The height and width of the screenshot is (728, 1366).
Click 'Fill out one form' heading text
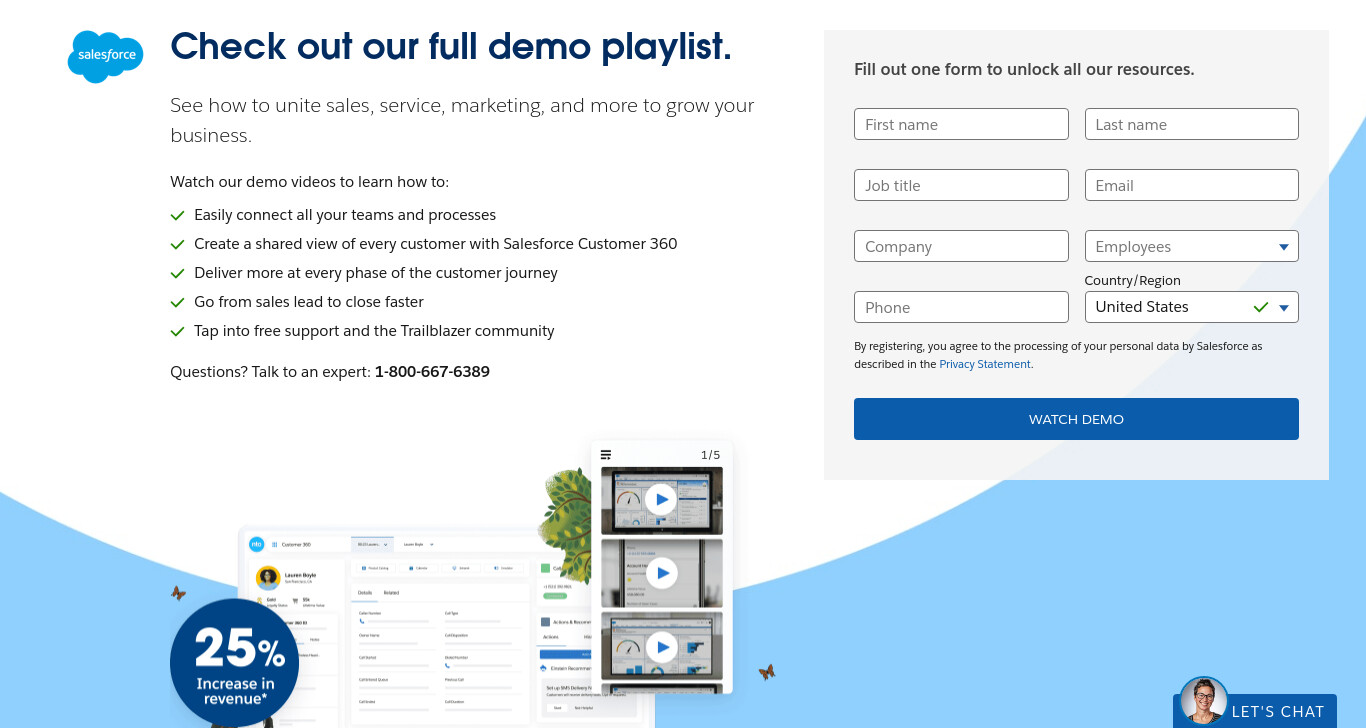click(1024, 69)
